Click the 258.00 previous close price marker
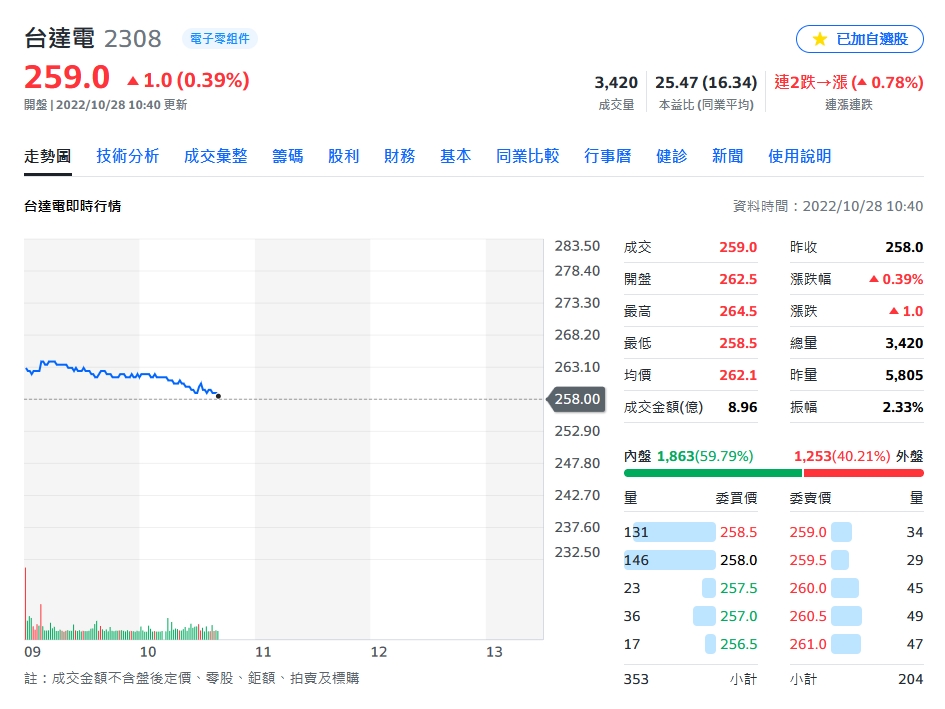 [576, 399]
